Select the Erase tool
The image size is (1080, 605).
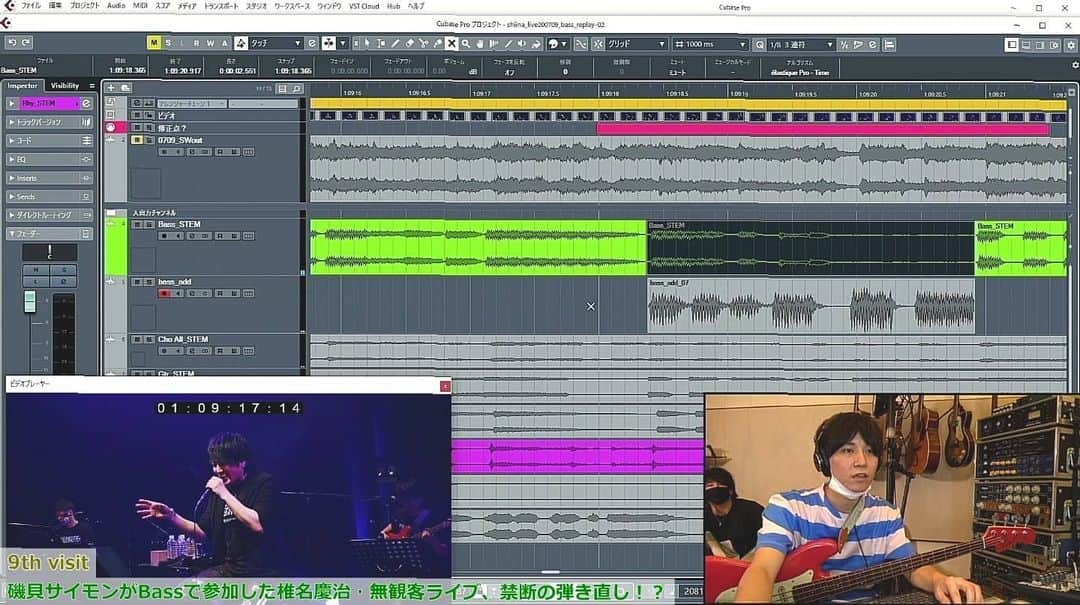[409, 44]
